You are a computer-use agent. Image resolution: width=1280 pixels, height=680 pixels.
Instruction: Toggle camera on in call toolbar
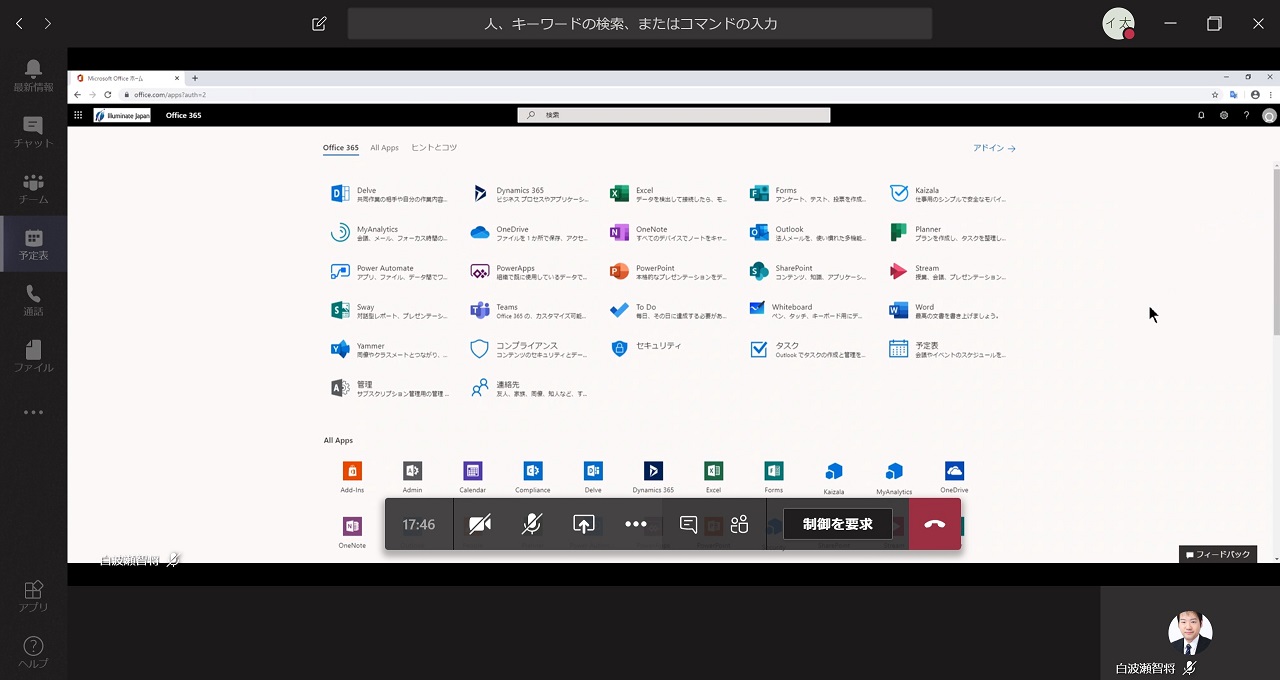tap(480, 524)
